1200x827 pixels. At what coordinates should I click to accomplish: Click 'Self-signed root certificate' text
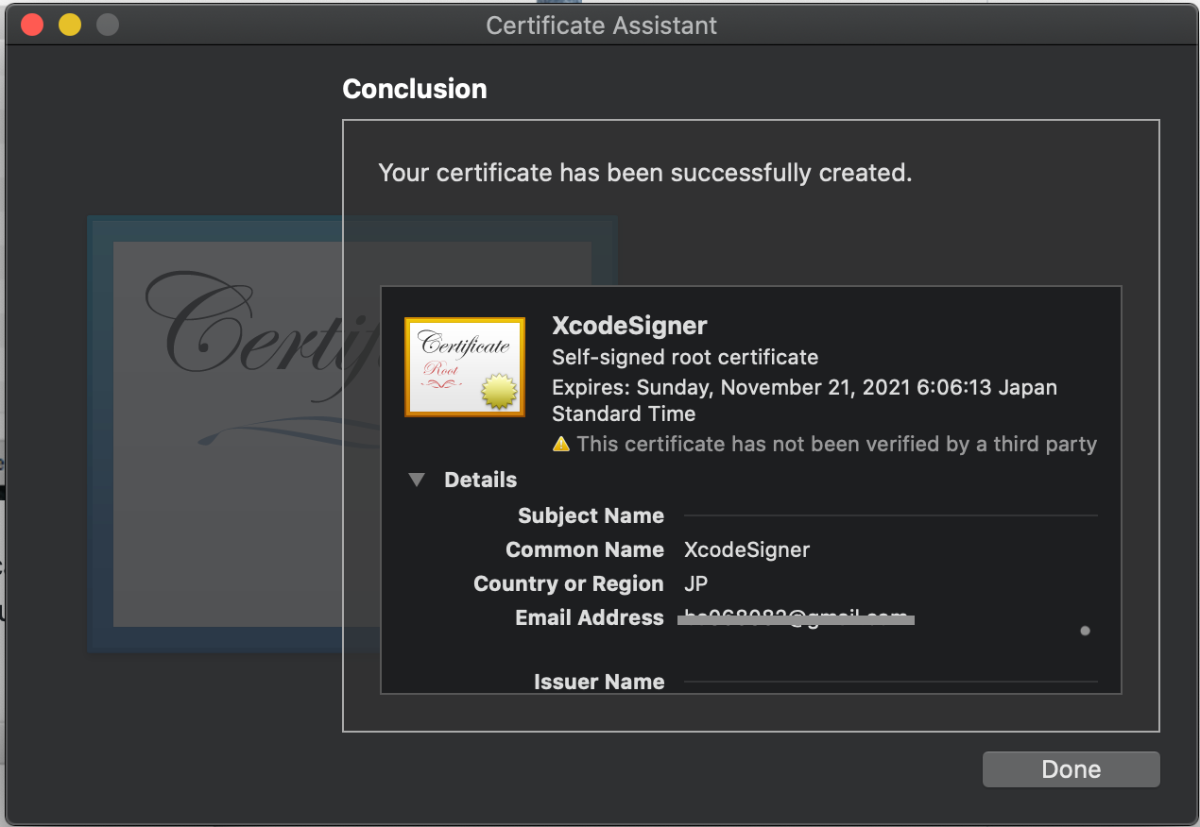[x=685, y=357]
